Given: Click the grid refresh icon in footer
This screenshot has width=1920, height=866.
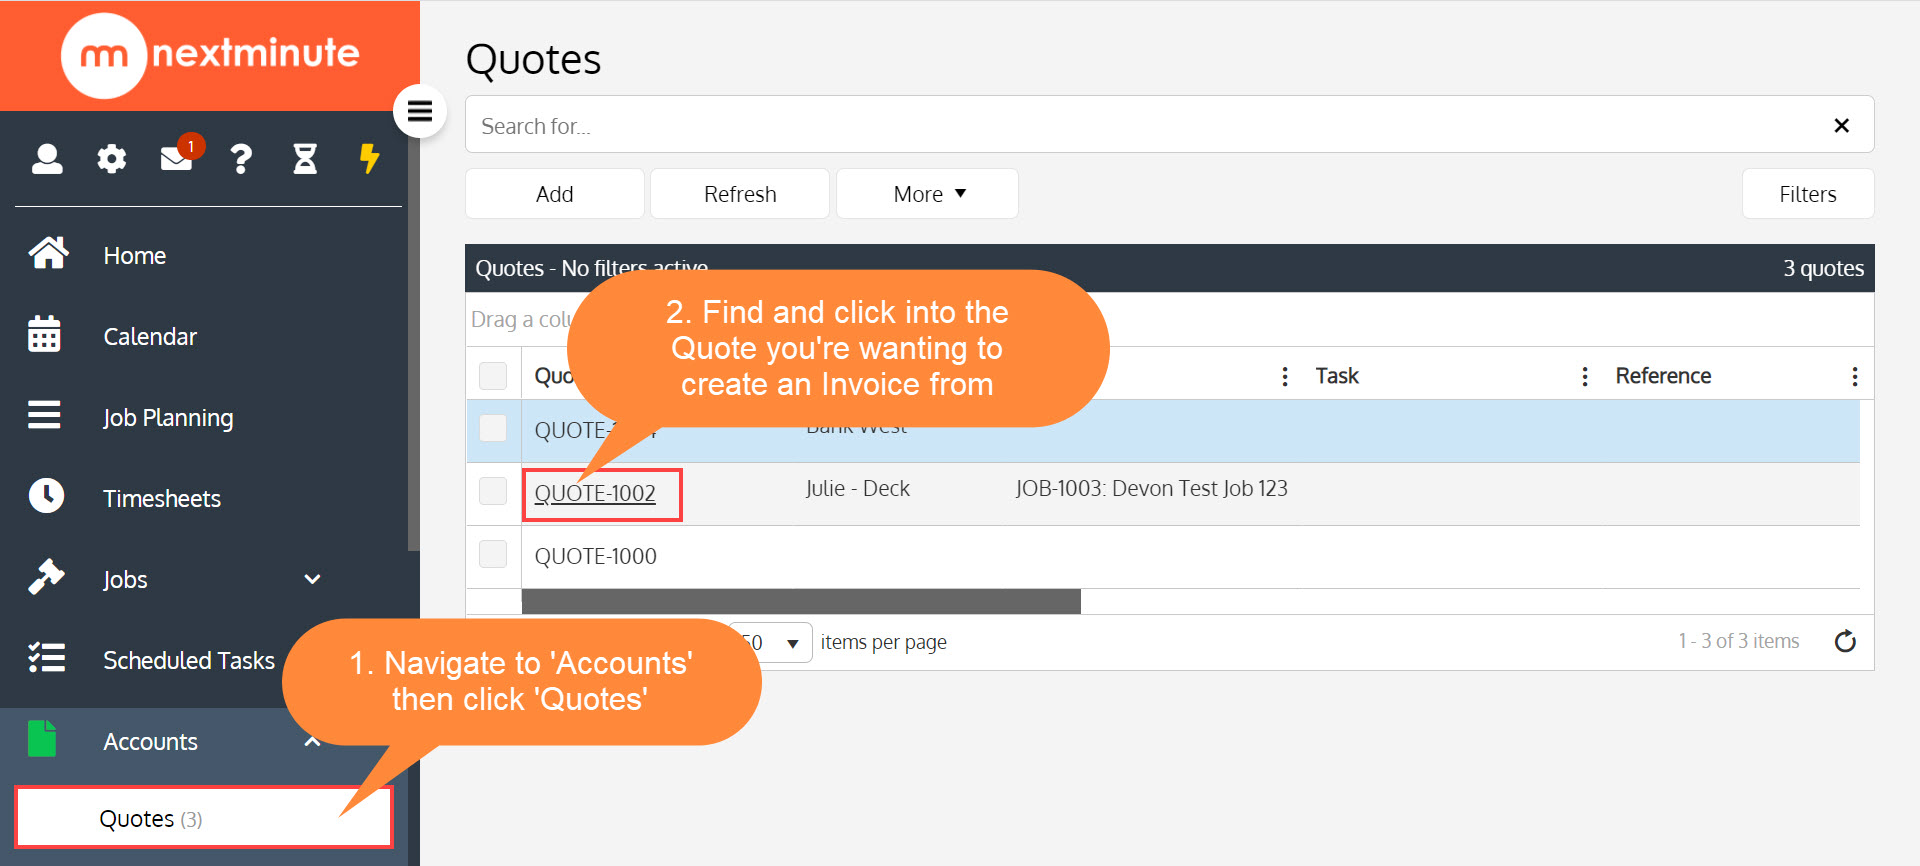Looking at the screenshot, I should click(1845, 641).
